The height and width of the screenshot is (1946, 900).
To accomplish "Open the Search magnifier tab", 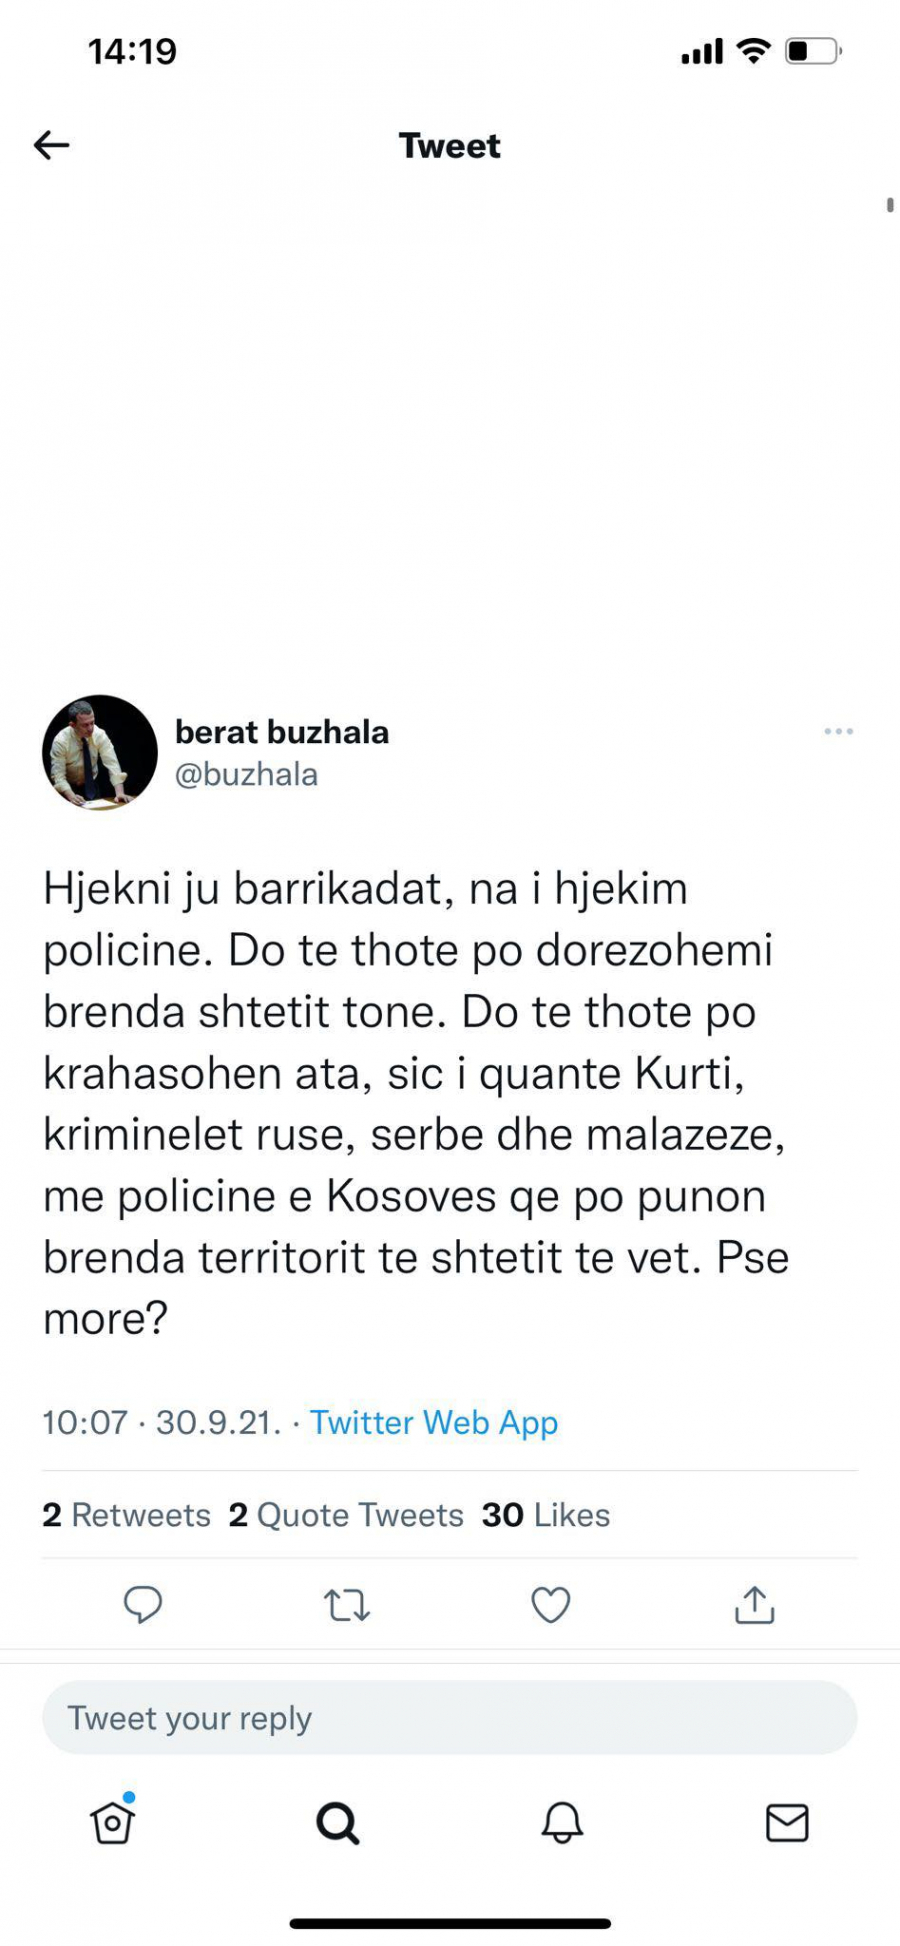I will coord(337,1822).
